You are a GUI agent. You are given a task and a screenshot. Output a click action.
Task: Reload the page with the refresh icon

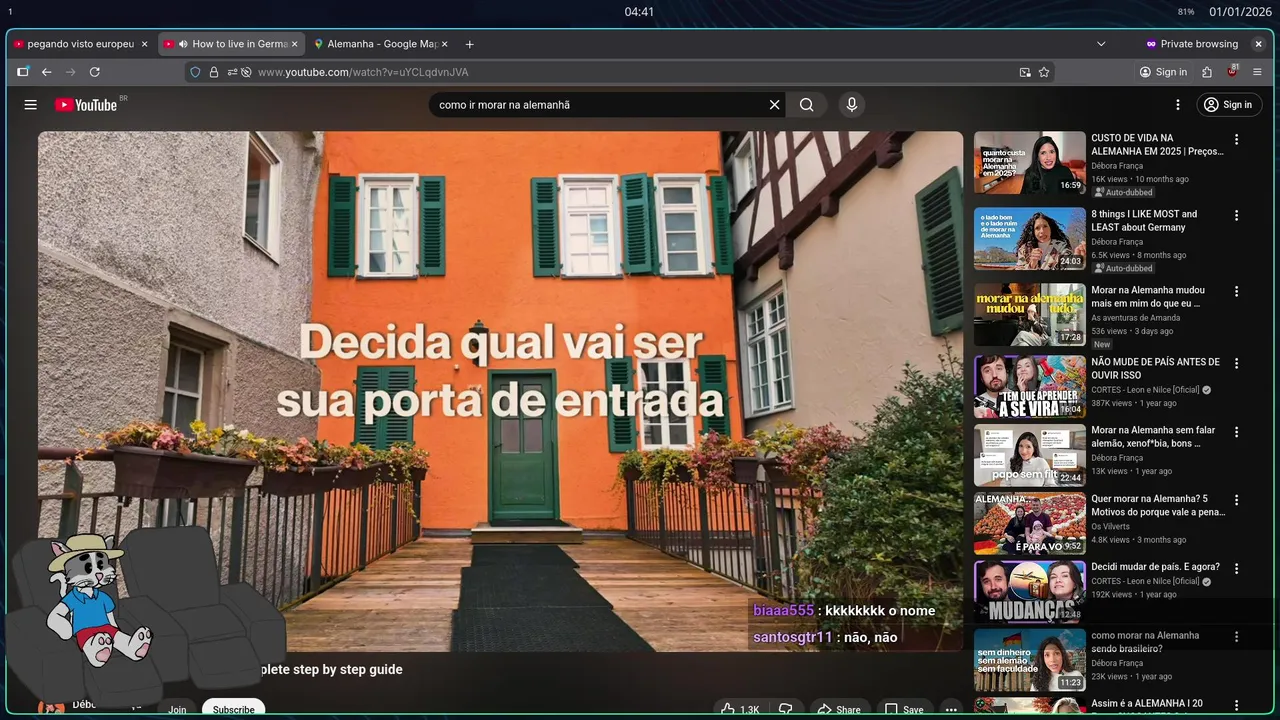click(95, 72)
